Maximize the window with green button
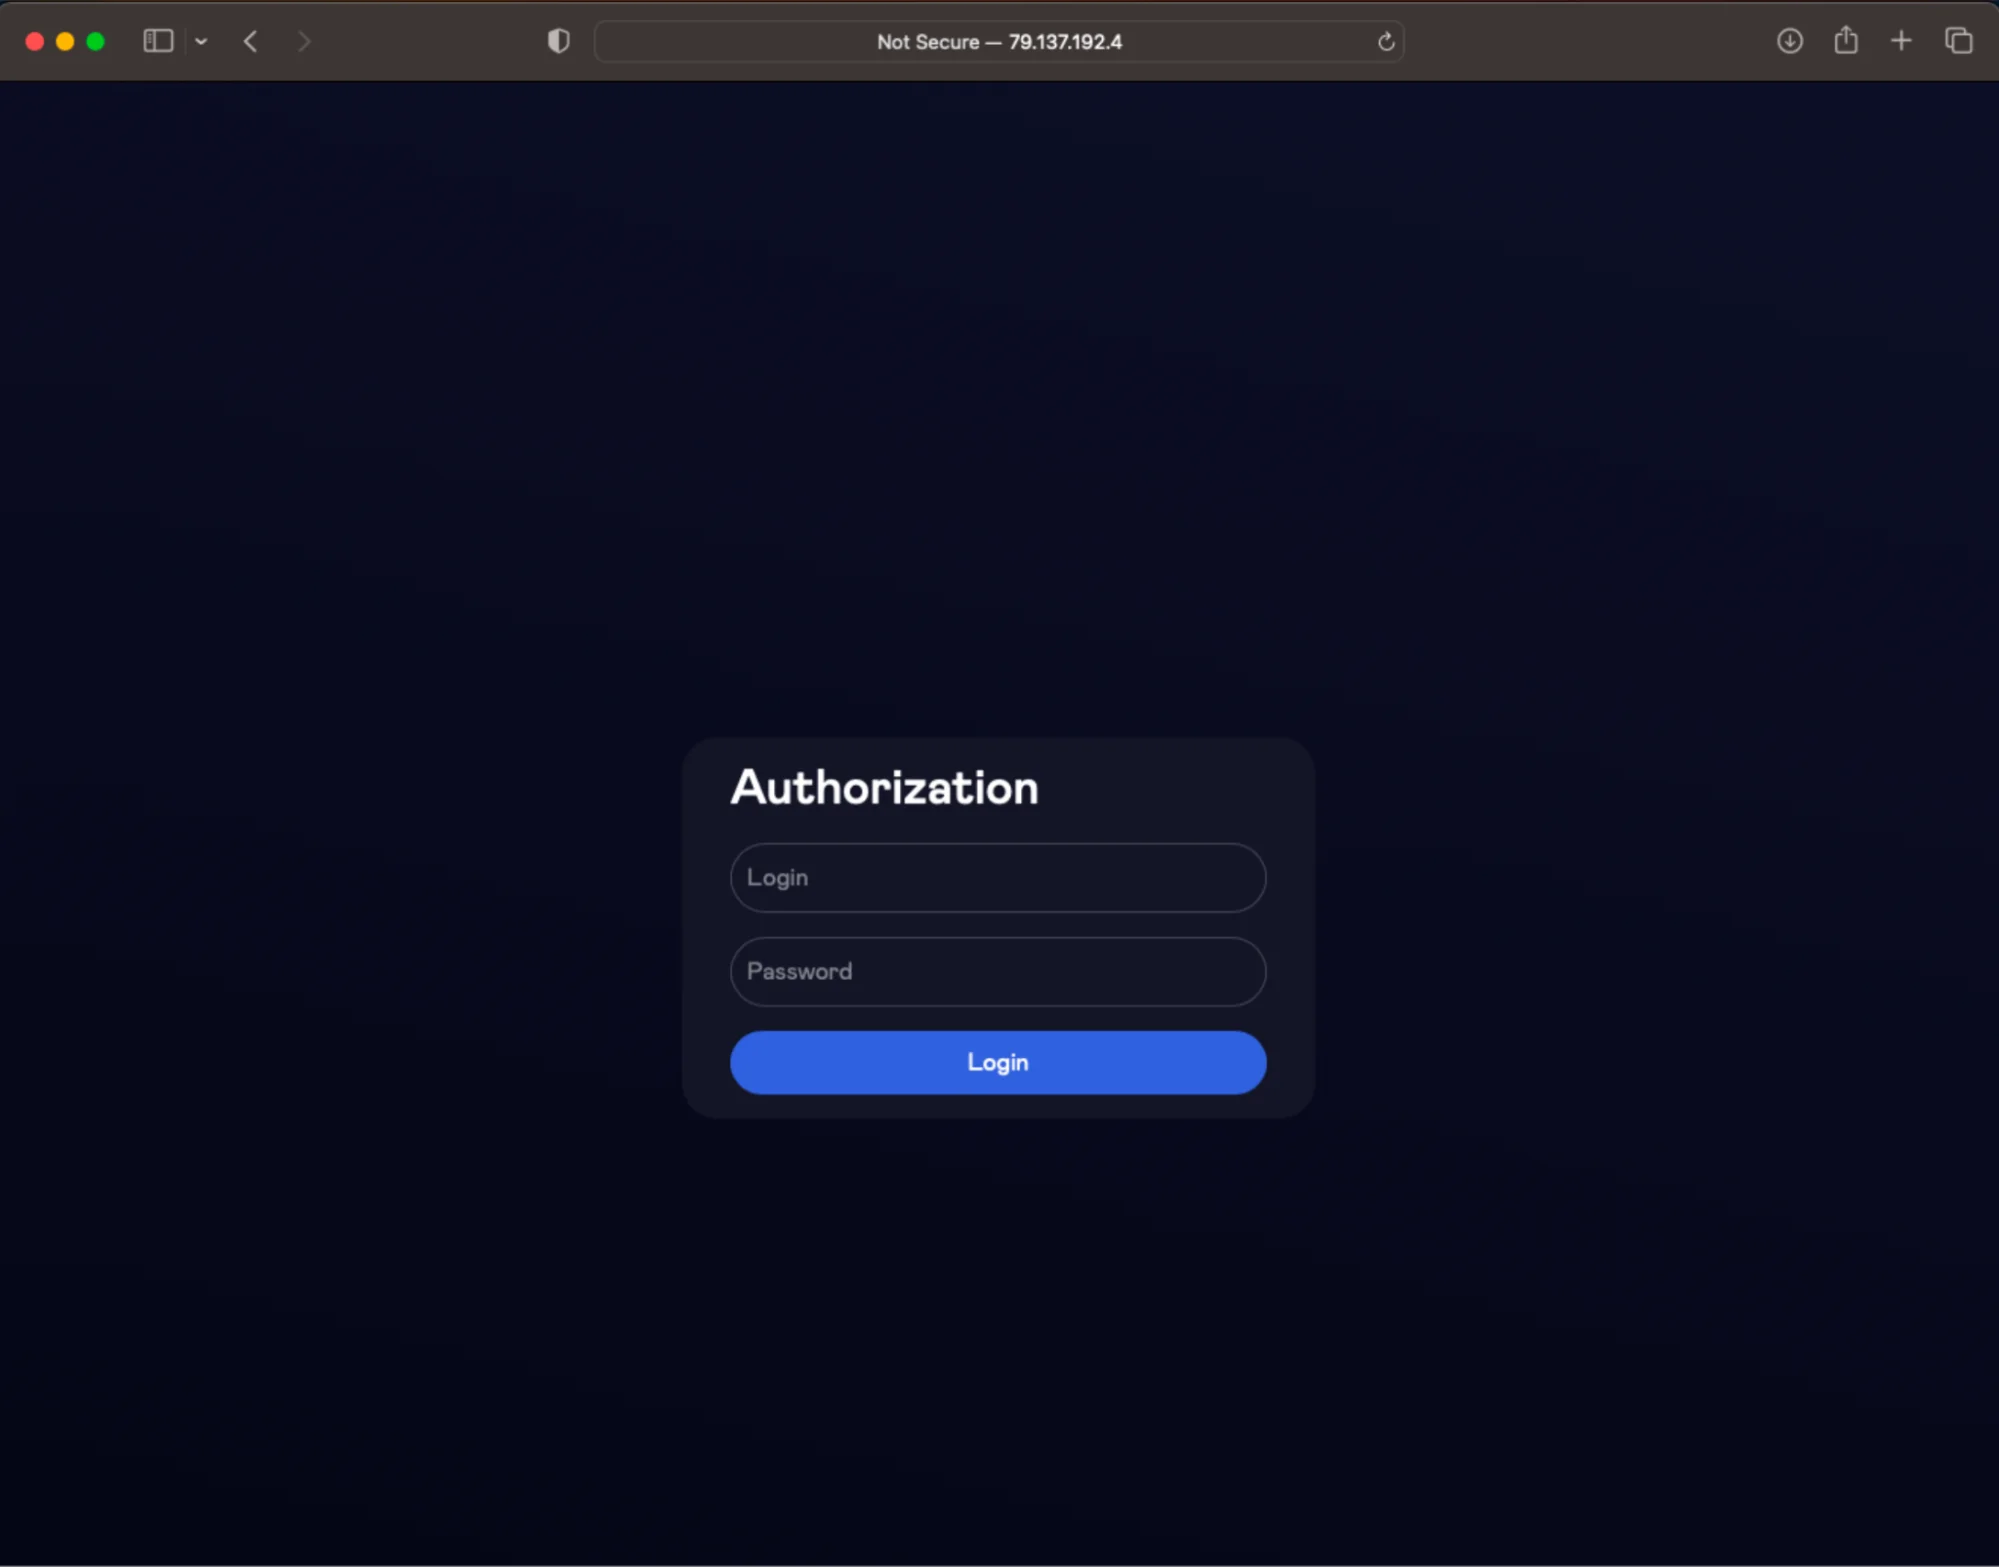Screen dimensions: 1999x1567 coord(96,41)
